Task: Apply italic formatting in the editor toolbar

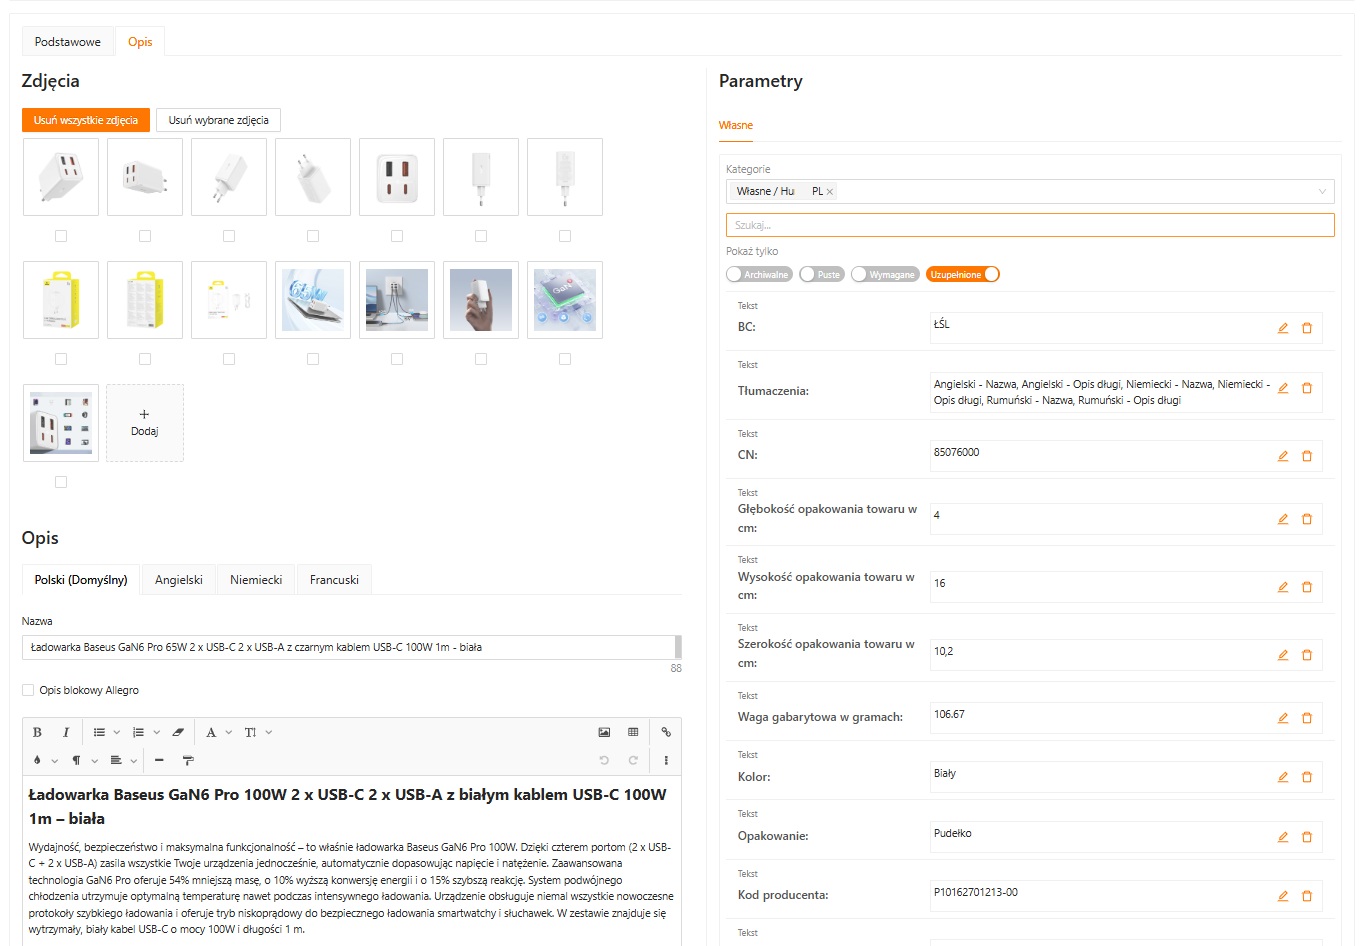Action: [x=66, y=732]
